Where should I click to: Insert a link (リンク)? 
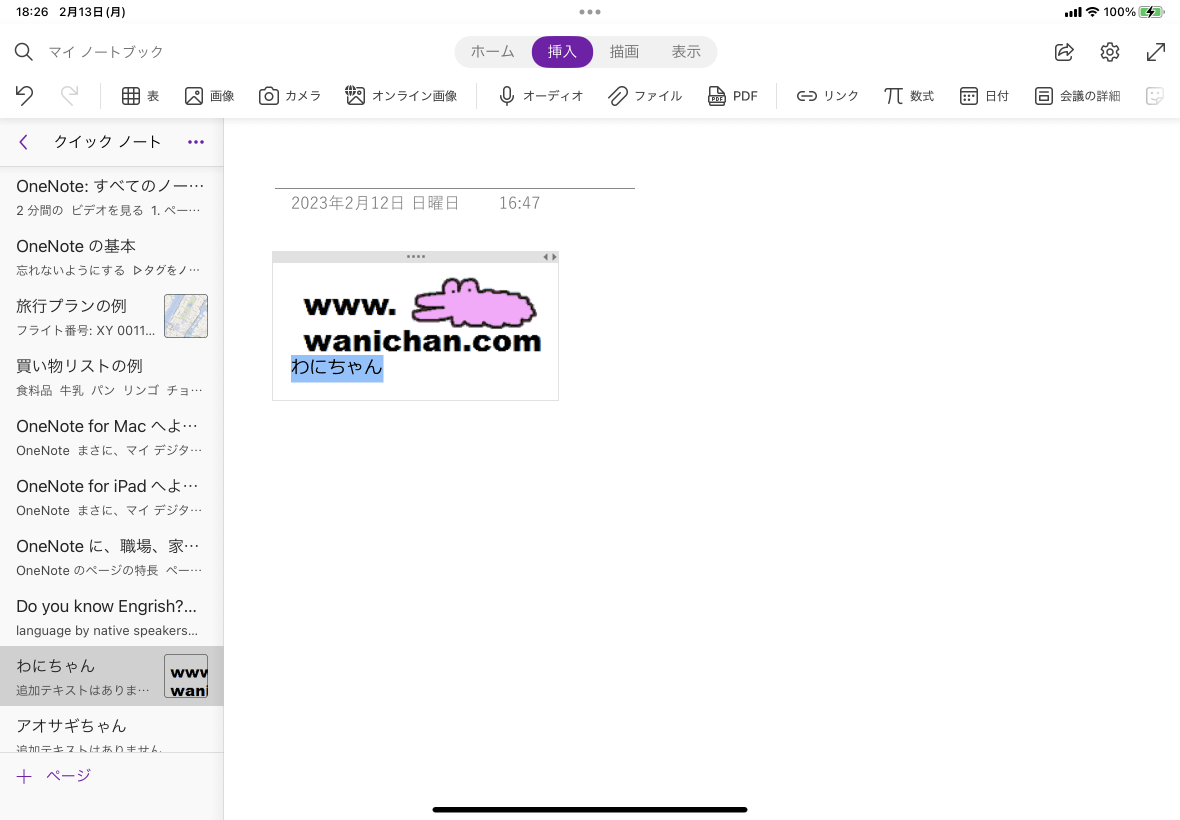click(x=827, y=96)
